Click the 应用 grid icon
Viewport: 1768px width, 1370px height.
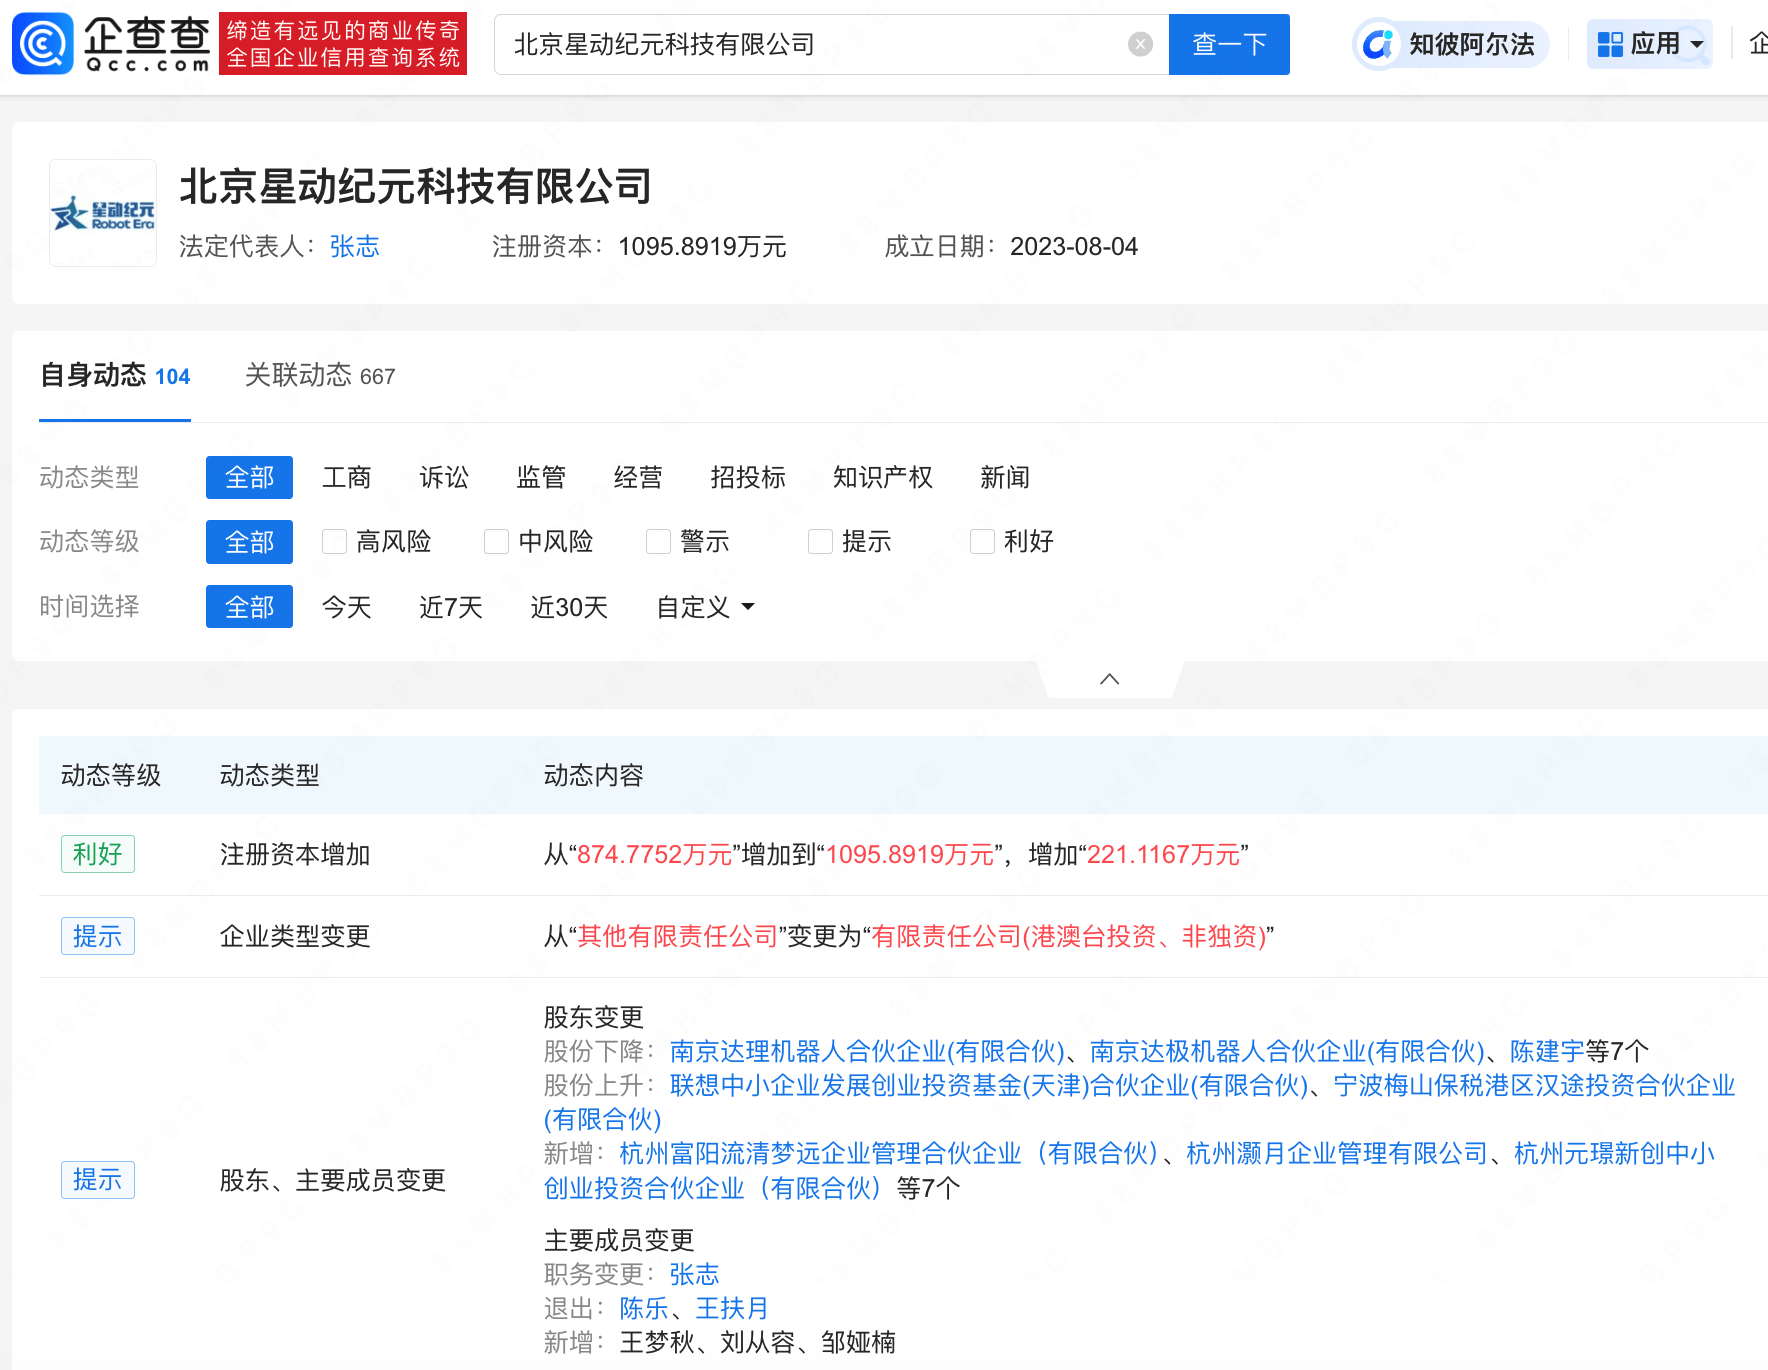(1610, 44)
